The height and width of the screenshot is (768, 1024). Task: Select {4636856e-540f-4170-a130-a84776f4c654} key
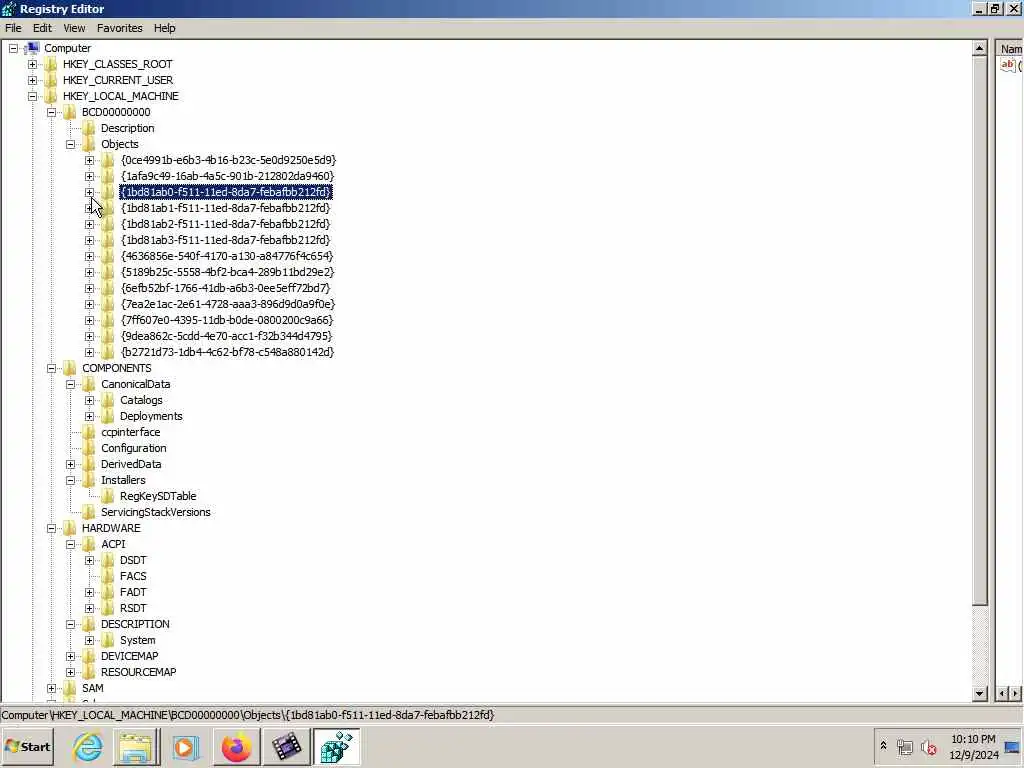[x=227, y=256]
